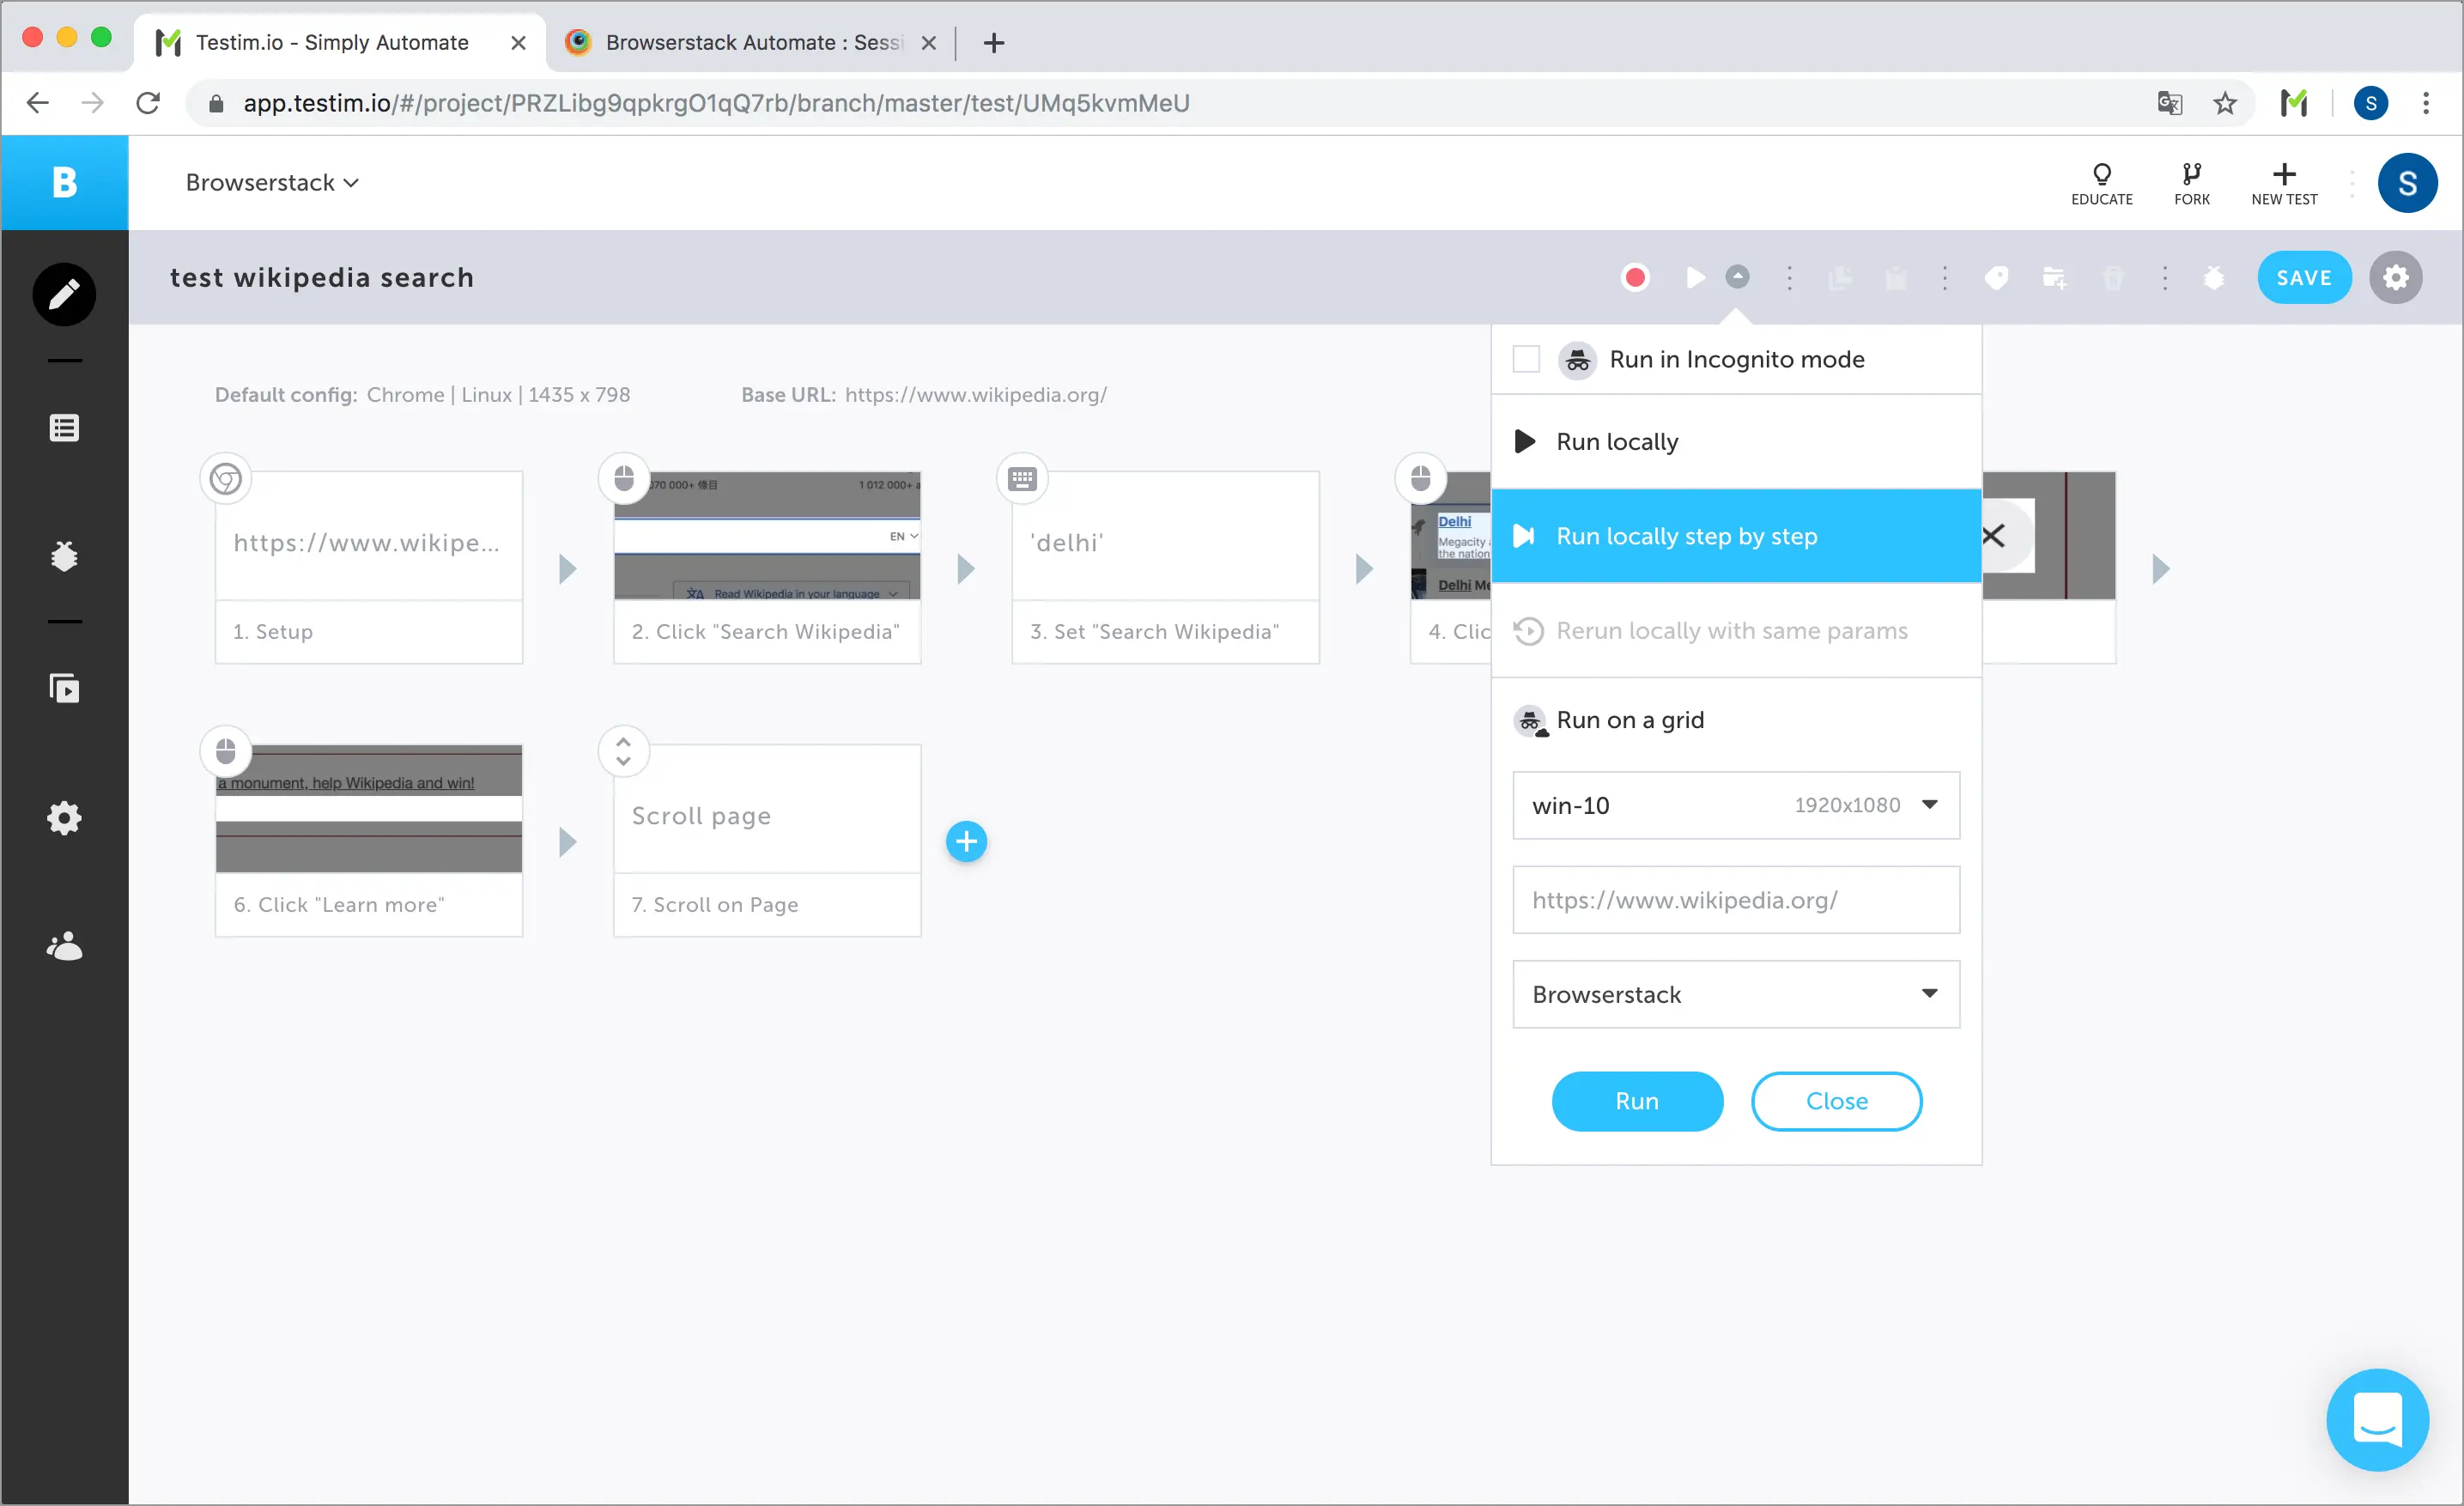
Task: Open the runs icon in the left sidebar
Action: (64, 688)
